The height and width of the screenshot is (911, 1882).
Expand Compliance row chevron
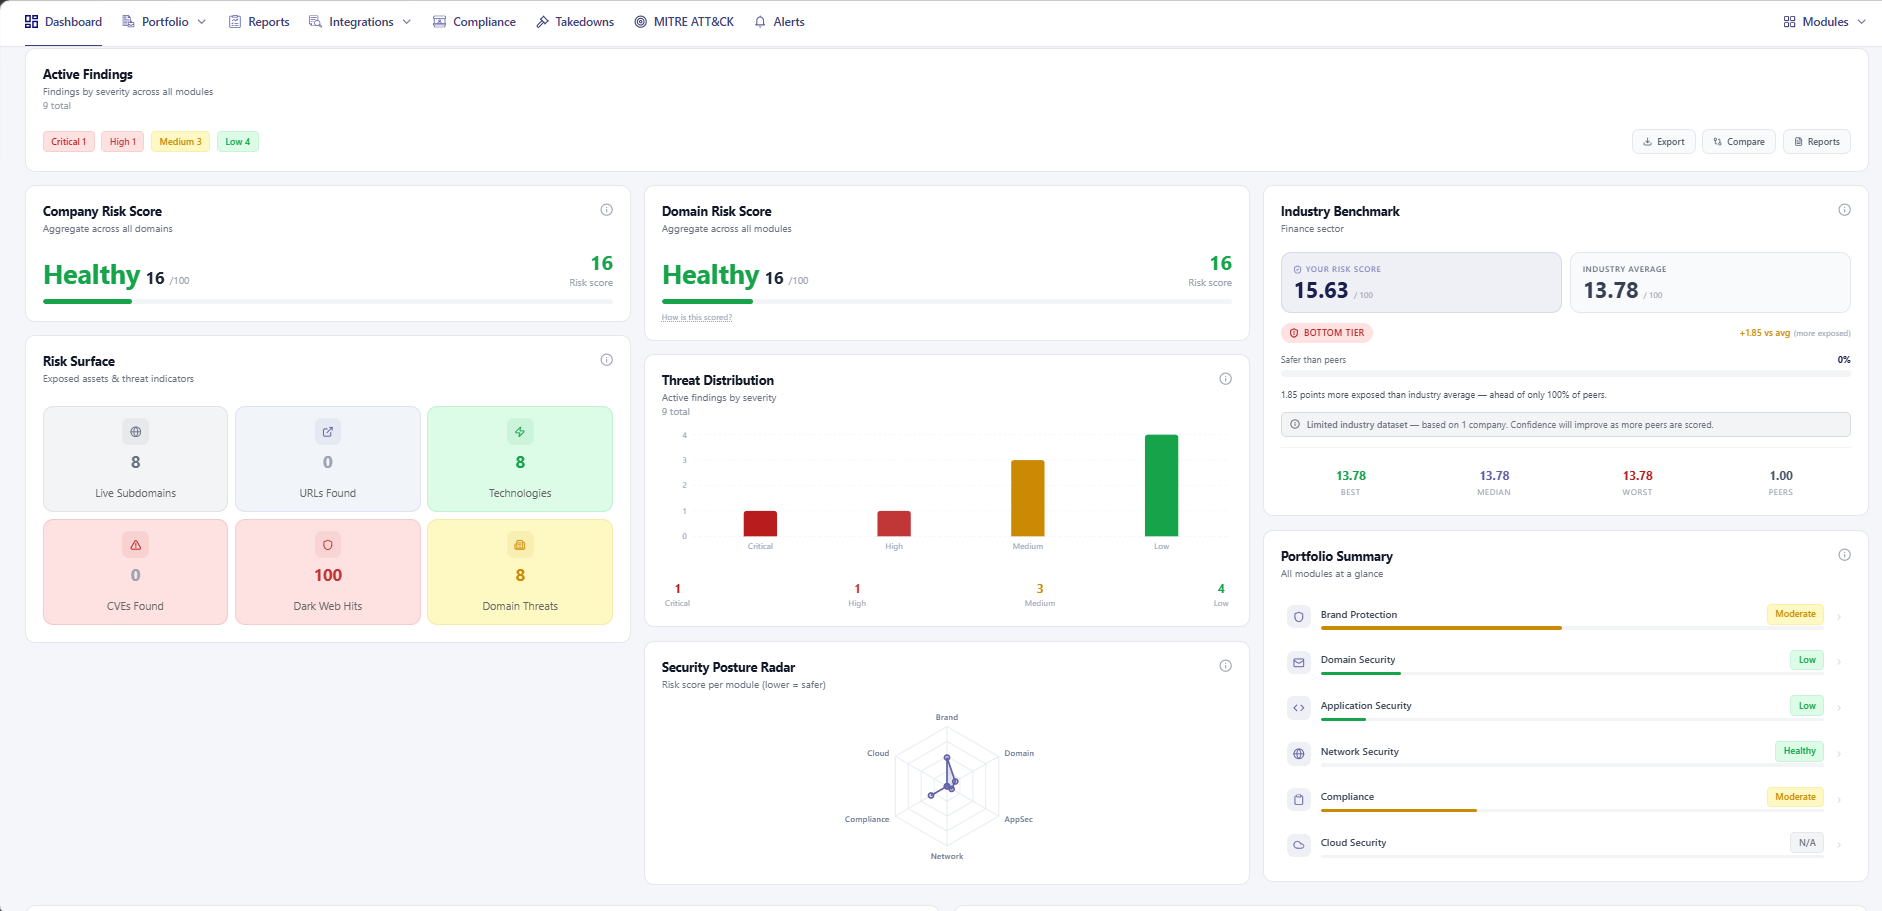coord(1839,799)
